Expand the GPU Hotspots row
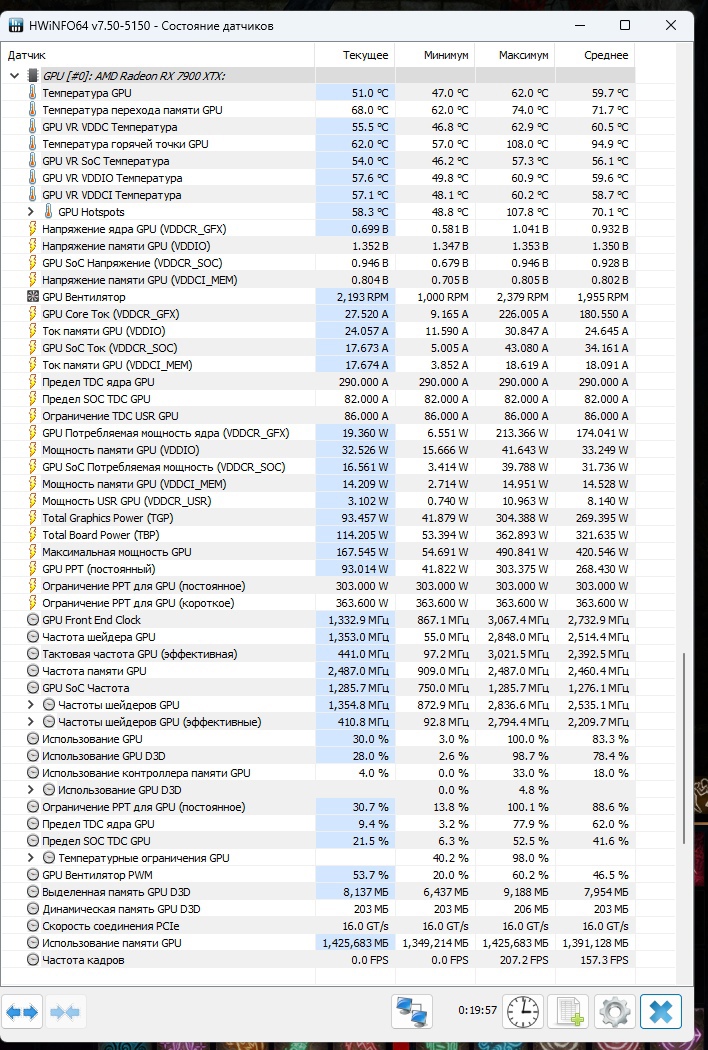Screen dimensions: 708x1050 click(x=30, y=212)
